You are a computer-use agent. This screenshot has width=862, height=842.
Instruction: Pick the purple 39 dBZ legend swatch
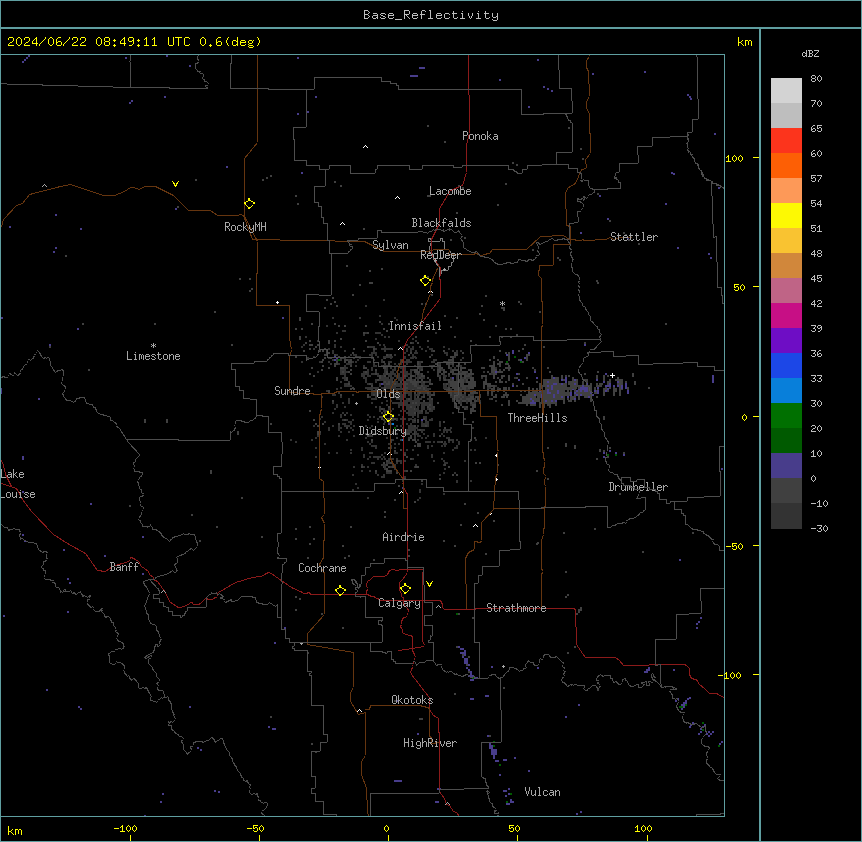pyautogui.click(x=786, y=340)
